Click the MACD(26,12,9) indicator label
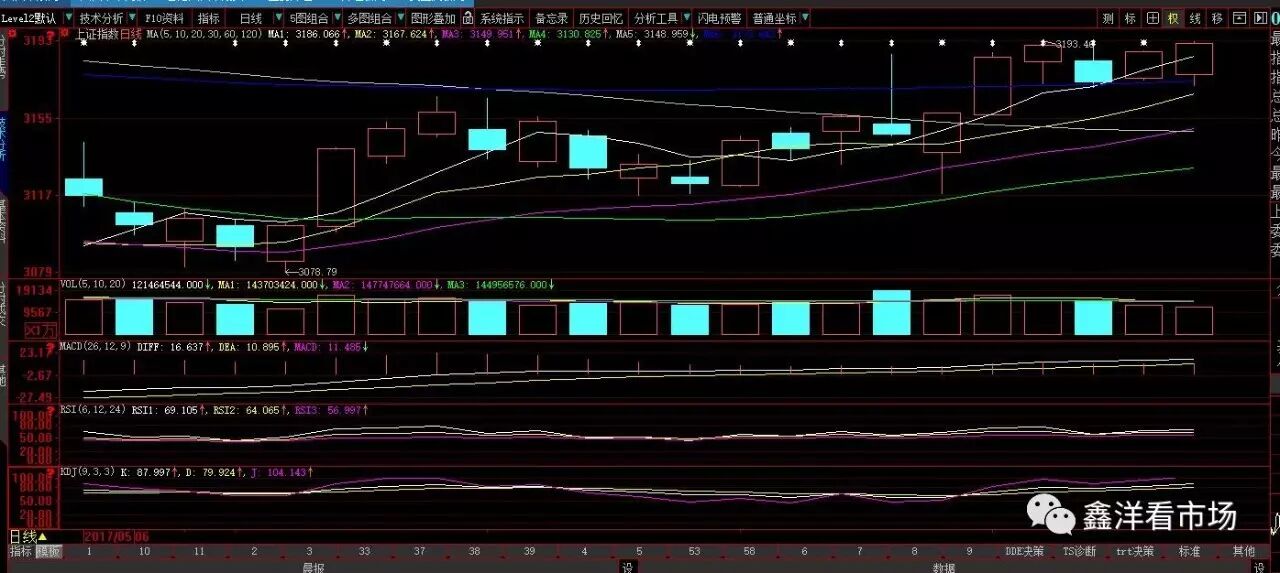 (x=94, y=346)
